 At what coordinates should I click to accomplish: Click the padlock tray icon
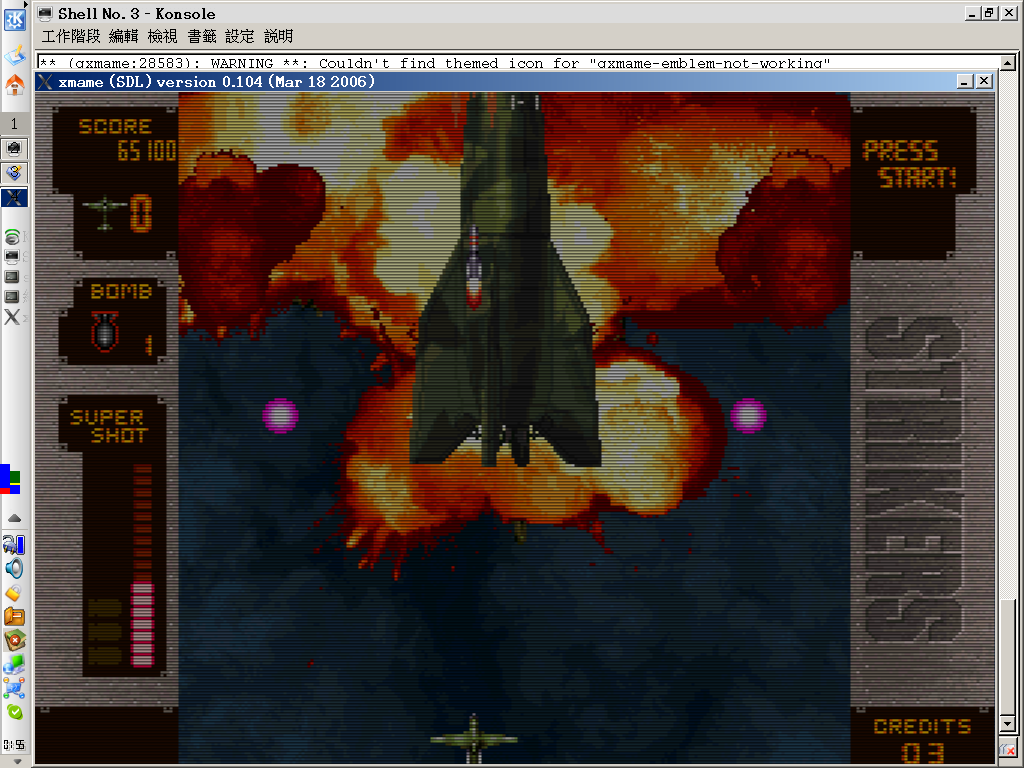14,593
